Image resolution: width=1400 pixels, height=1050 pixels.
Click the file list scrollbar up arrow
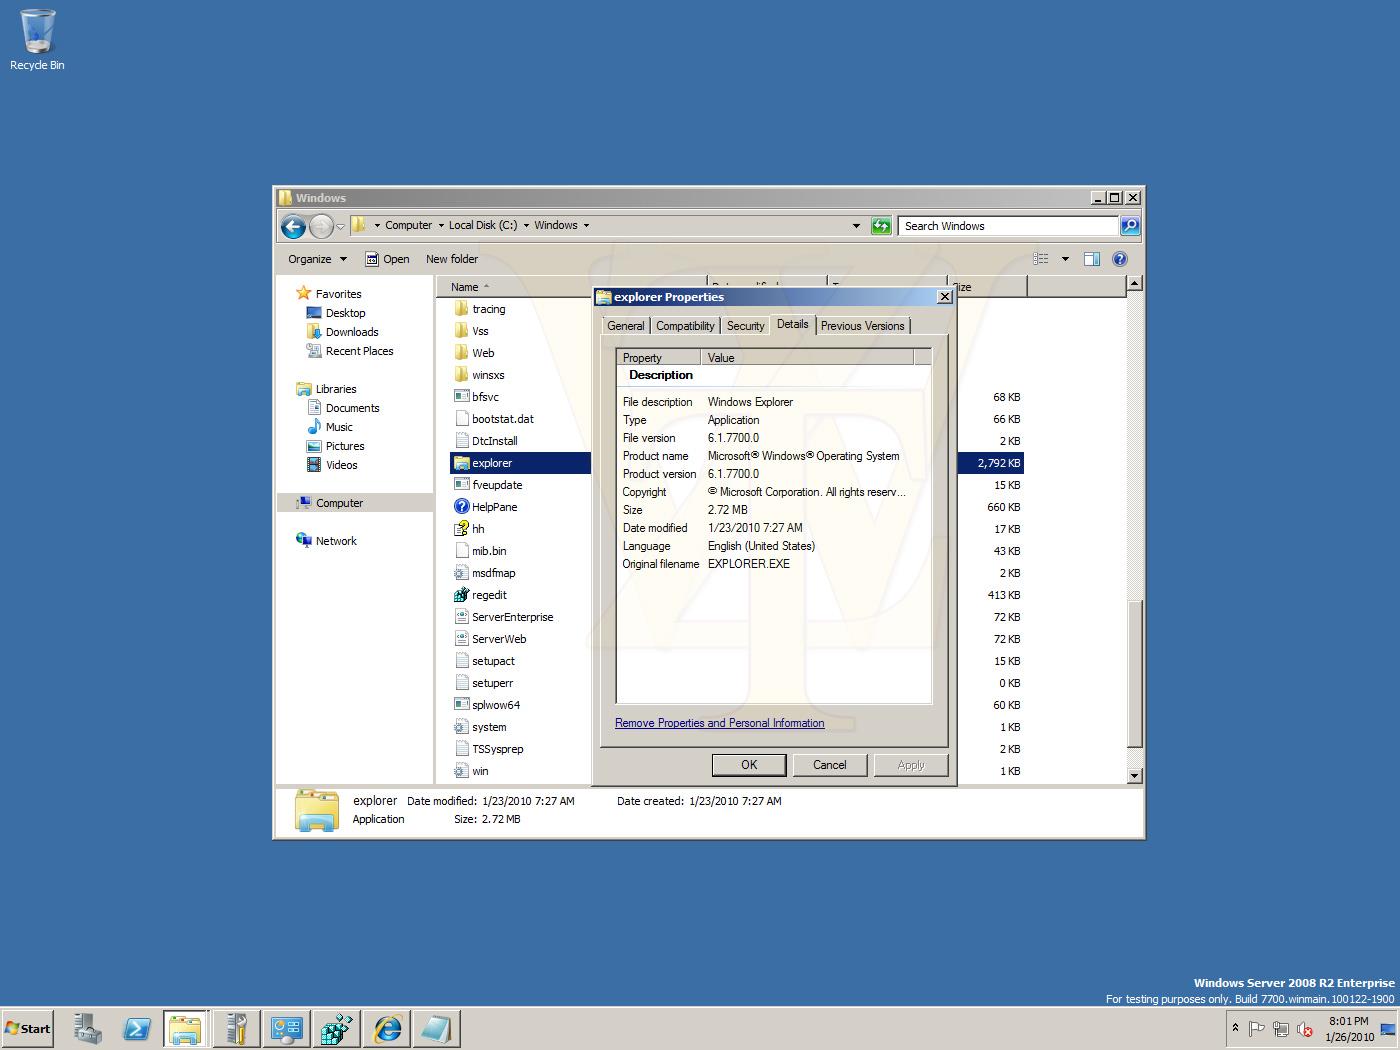[x=1134, y=284]
